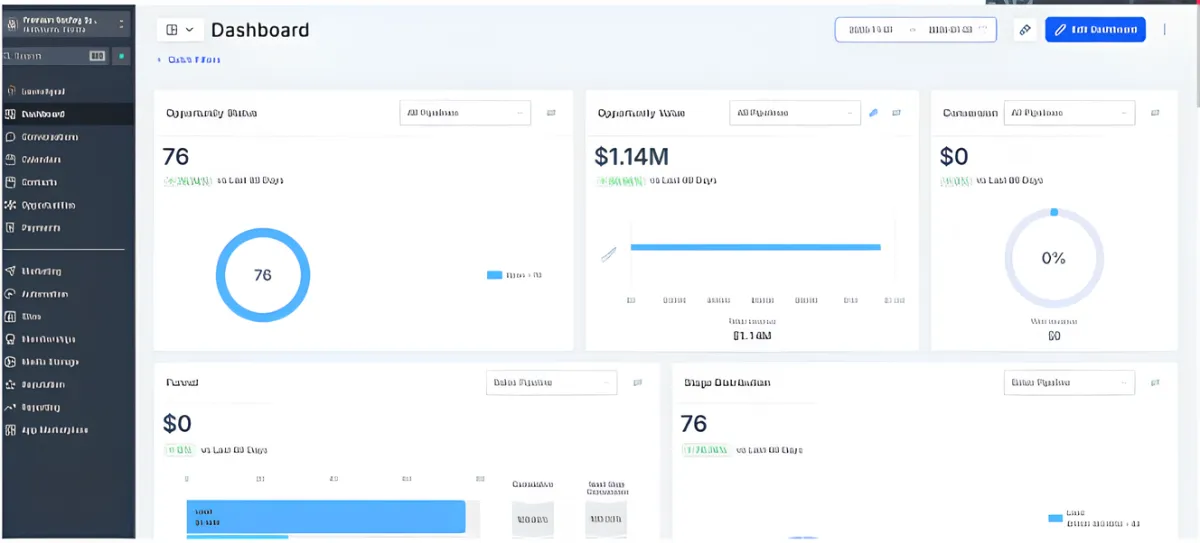Image resolution: width=1200 pixels, height=543 pixels.
Task: Click the share link icon beside Edit Dashboard
Action: [1025, 30]
